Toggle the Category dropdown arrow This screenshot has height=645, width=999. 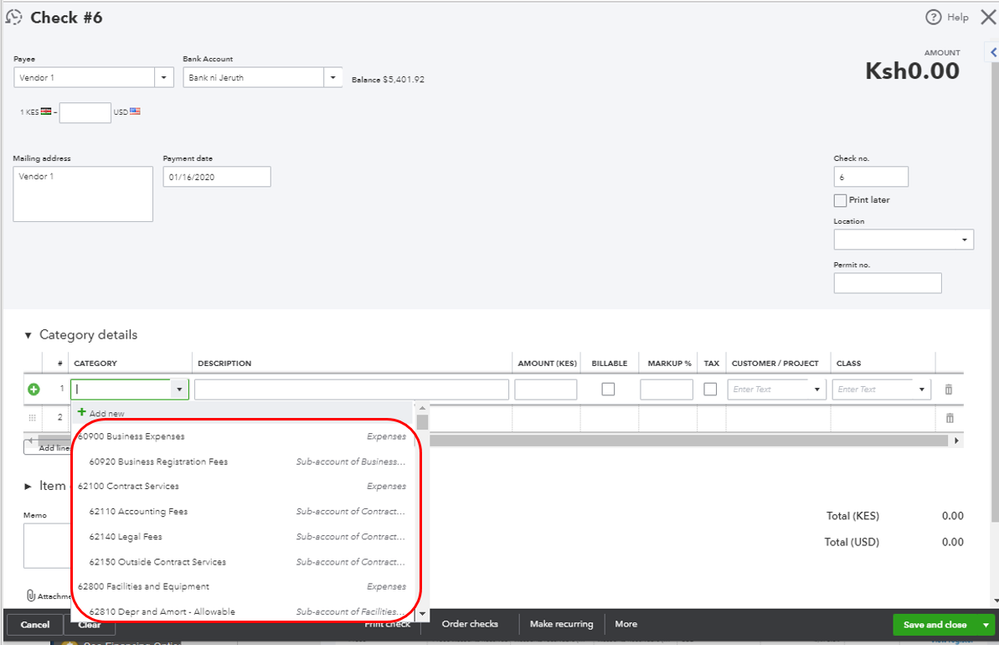pyautogui.click(x=179, y=389)
